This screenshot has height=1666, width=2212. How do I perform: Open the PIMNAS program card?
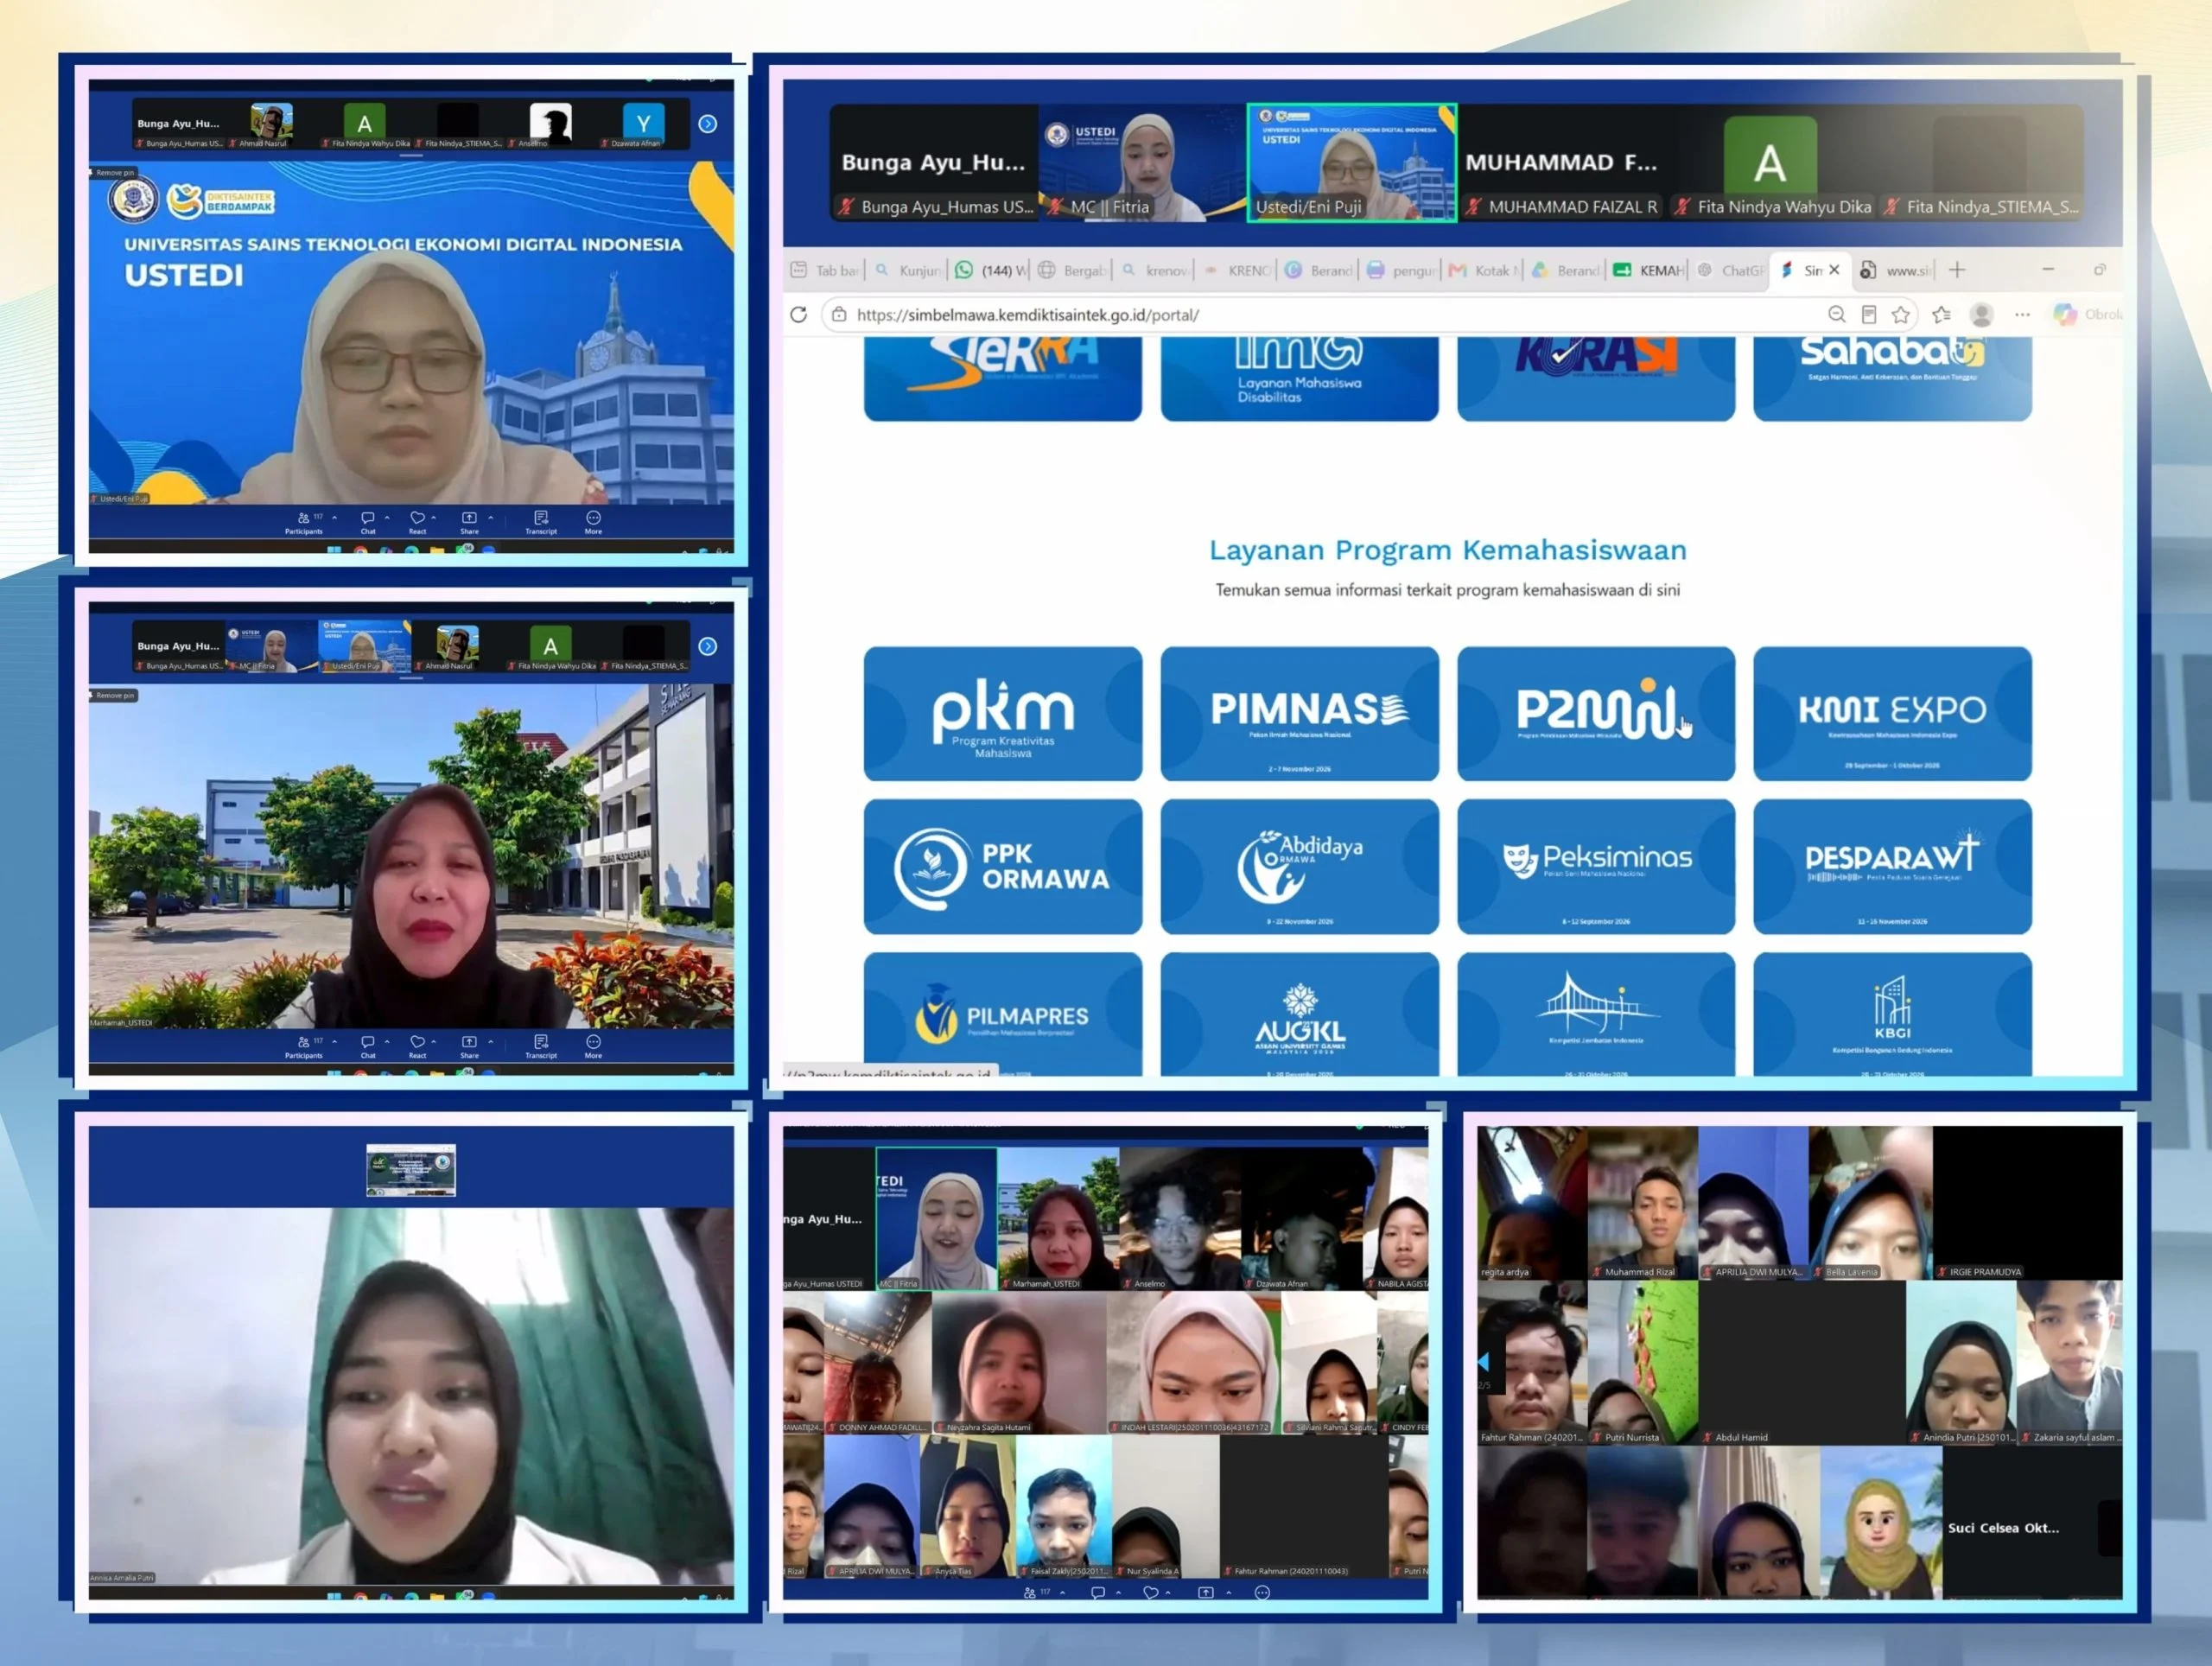[1300, 713]
